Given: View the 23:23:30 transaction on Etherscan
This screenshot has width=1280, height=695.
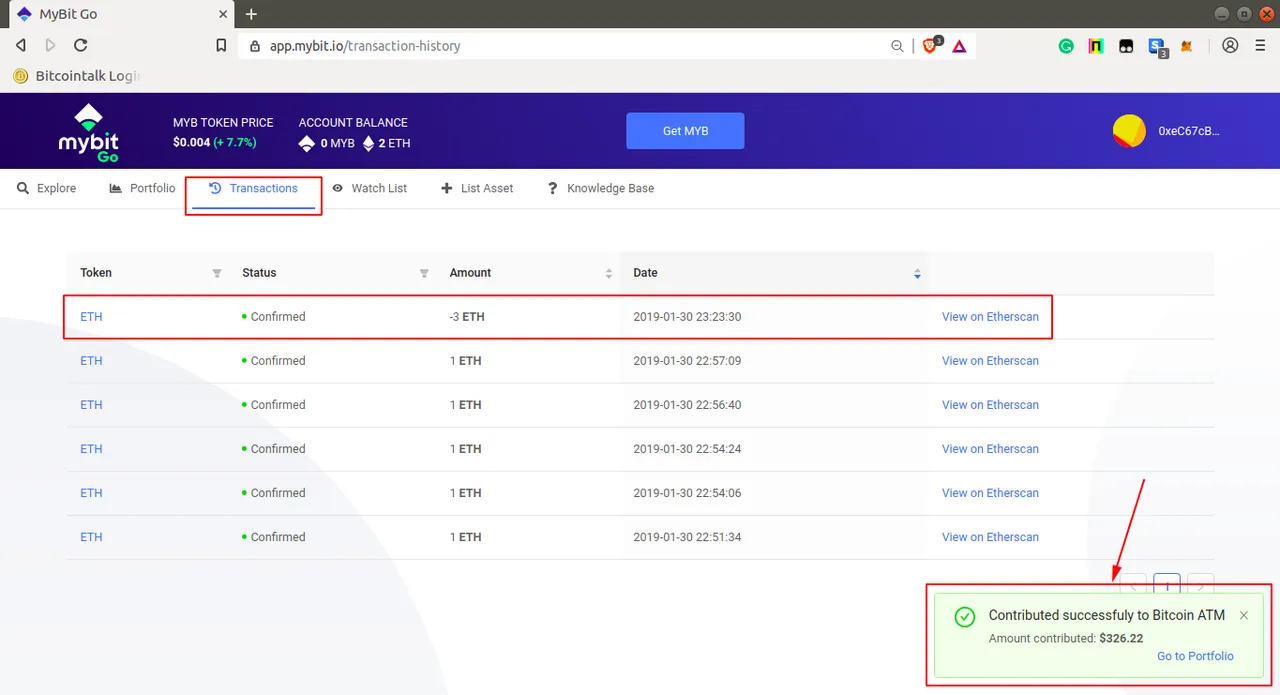Looking at the screenshot, I should point(990,317).
